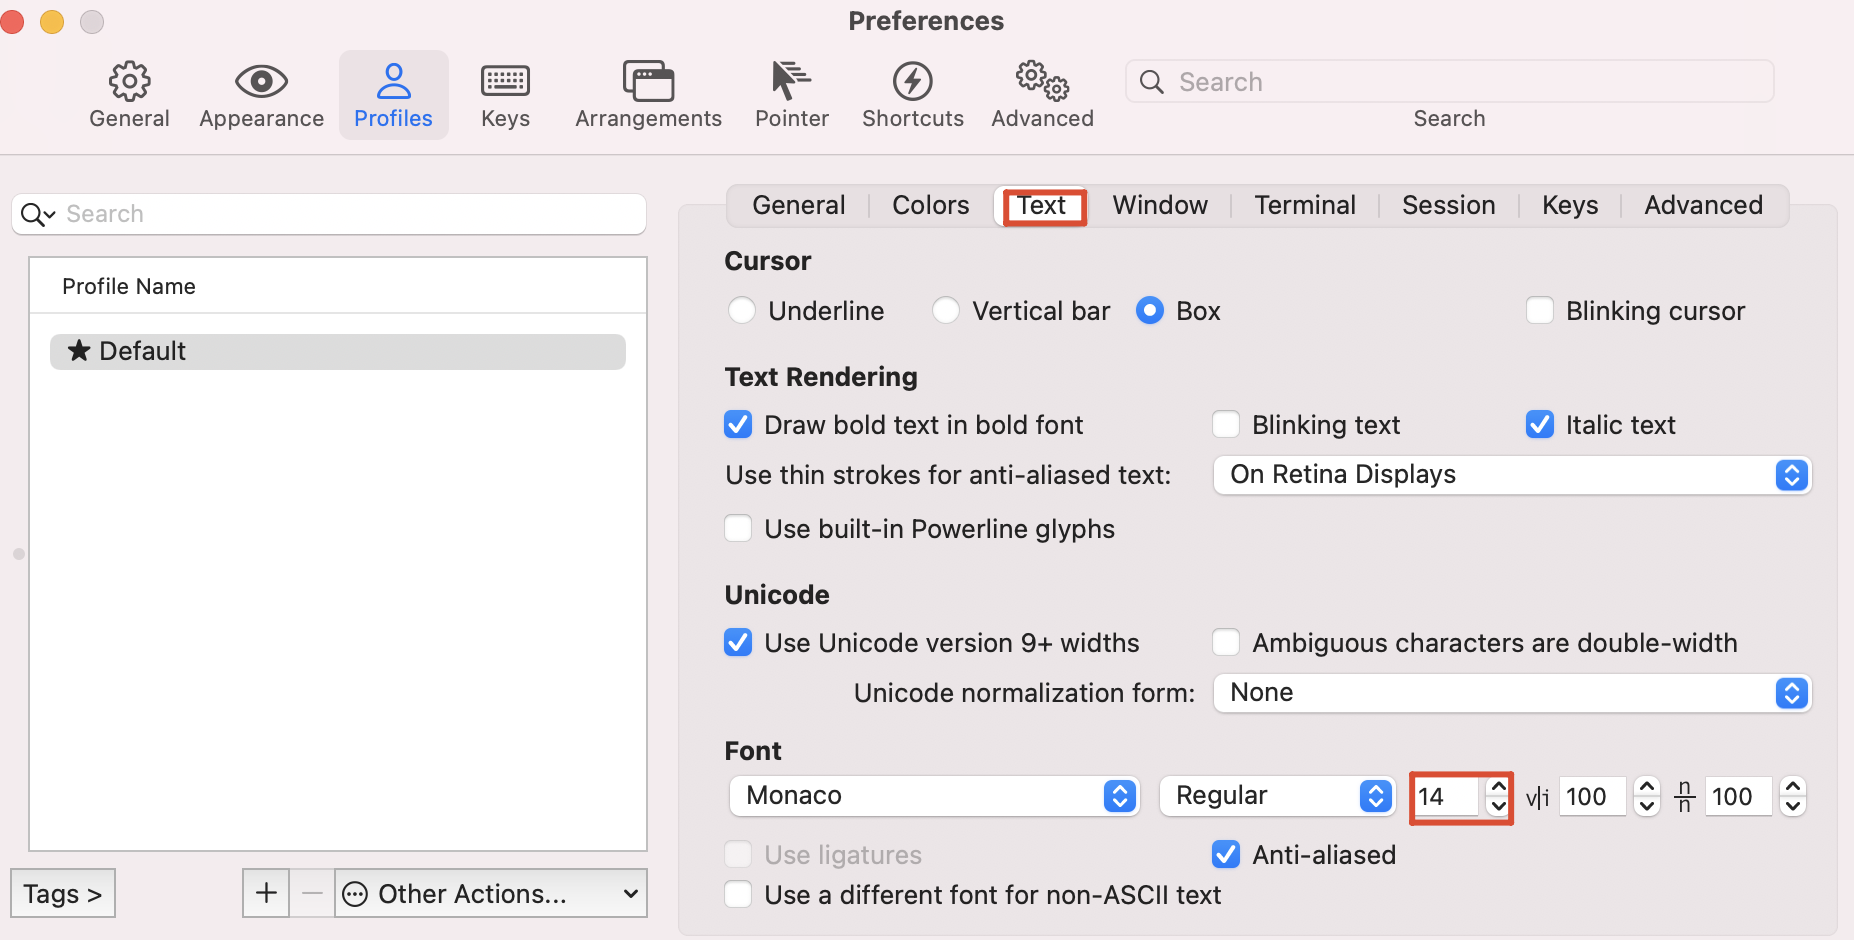Click the plus icon to add profile
1854x940 pixels.
click(266, 893)
